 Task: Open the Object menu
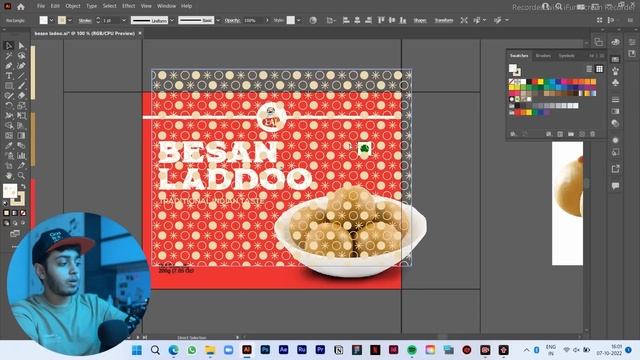(x=73, y=6)
